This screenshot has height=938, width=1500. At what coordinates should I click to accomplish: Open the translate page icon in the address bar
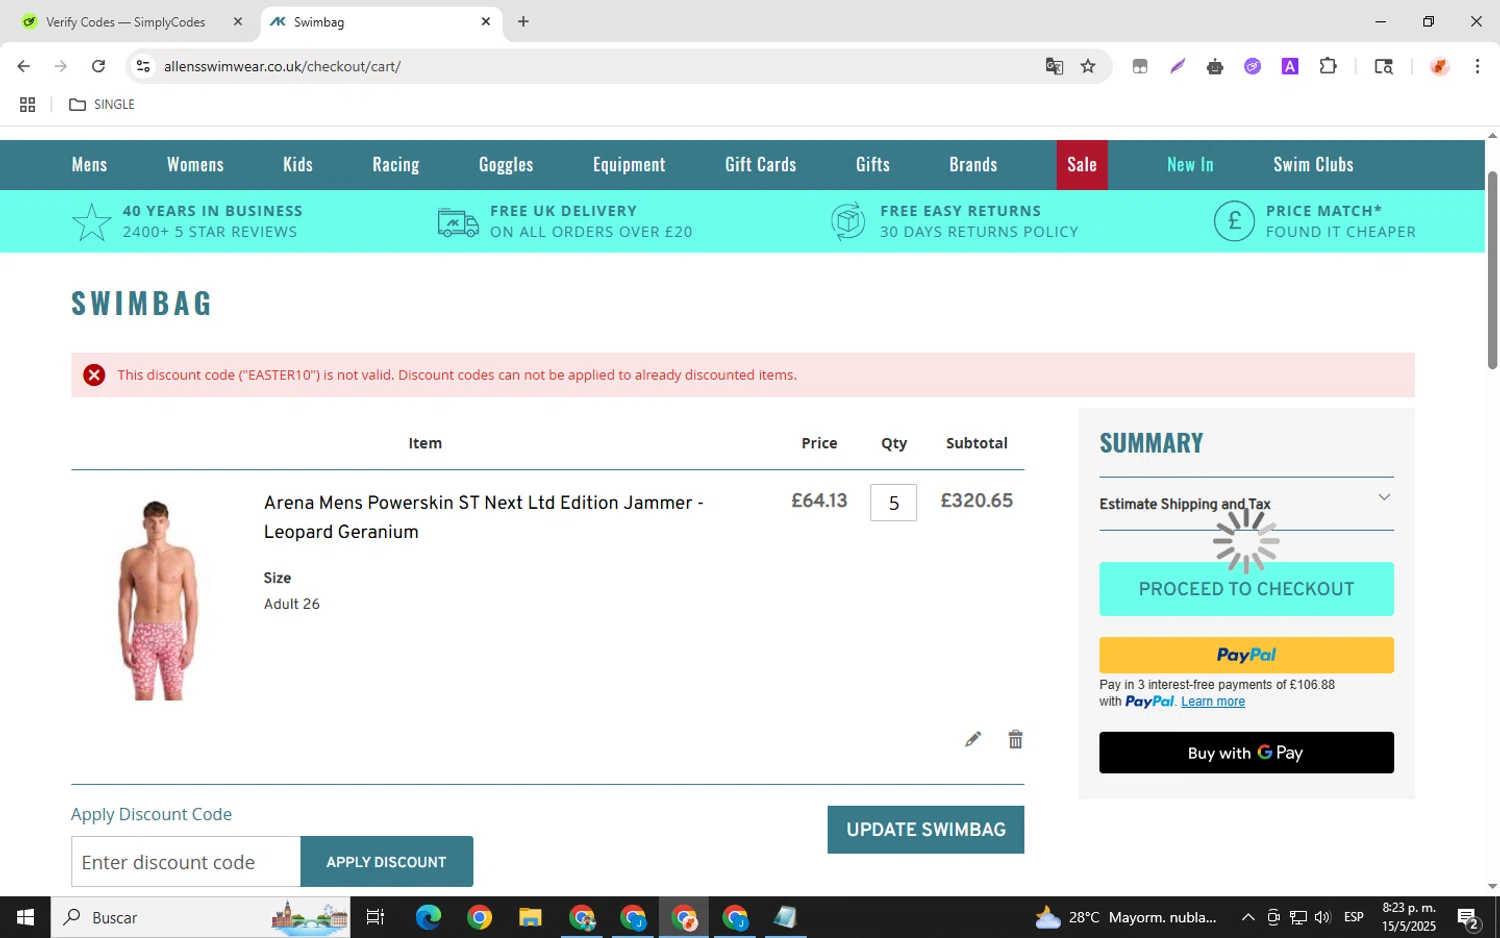tap(1054, 66)
